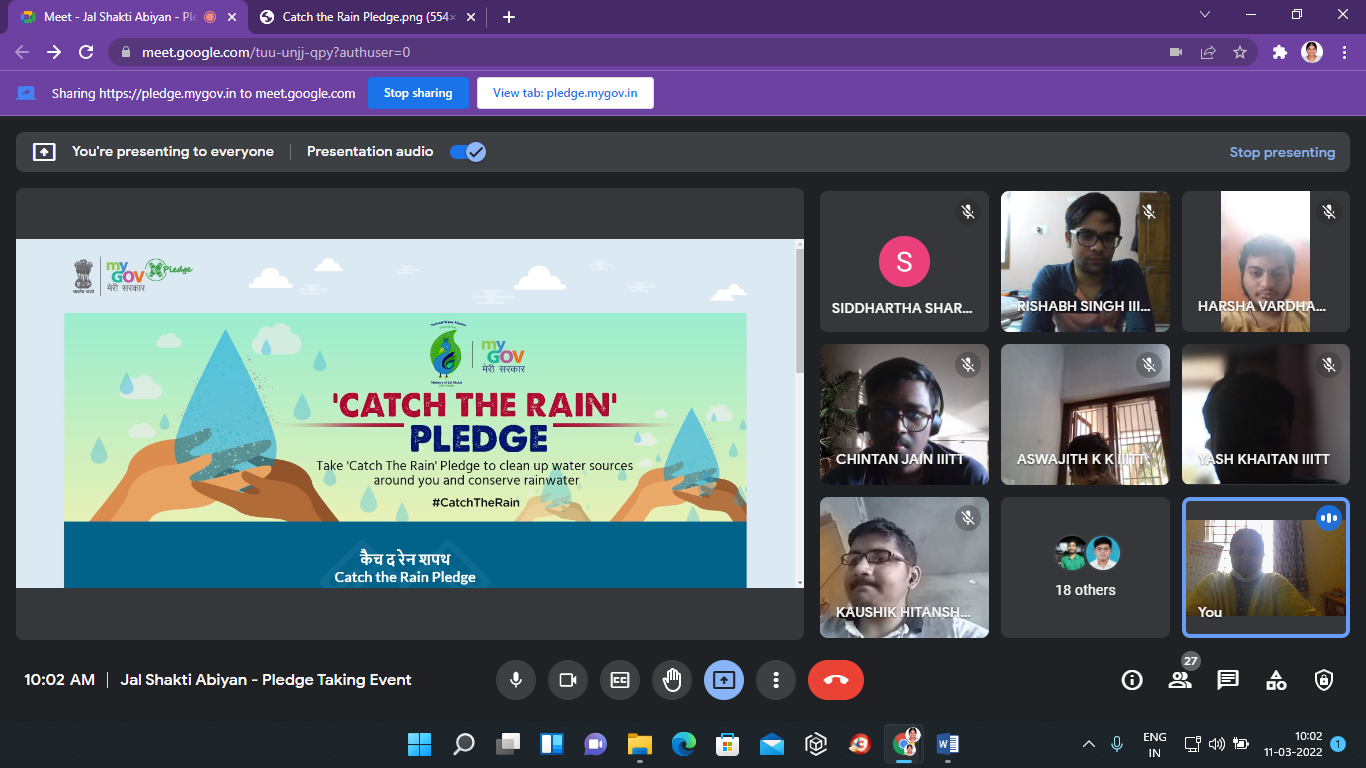The width and height of the screenshot is (1366, 768).
Task: Go back in browser history
Action: click(22, 52)
